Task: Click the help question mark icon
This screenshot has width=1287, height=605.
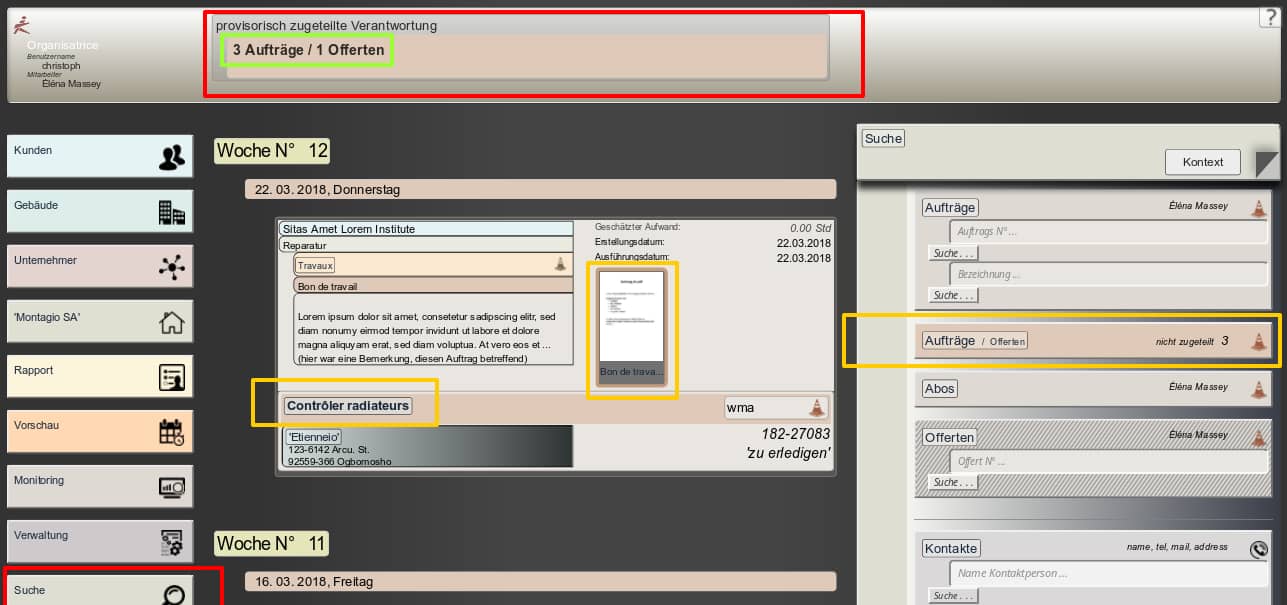Action: click(x=1267, y=17)
